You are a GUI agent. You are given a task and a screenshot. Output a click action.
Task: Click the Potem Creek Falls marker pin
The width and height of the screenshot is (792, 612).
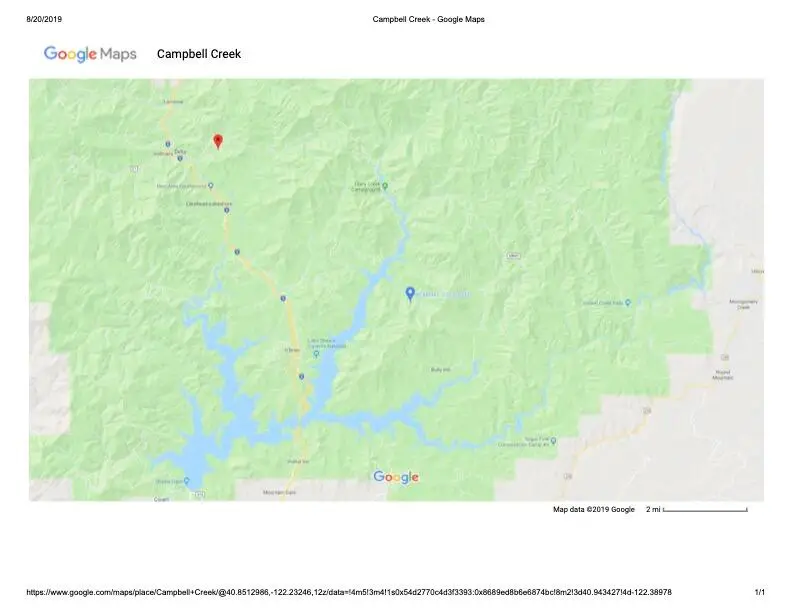[628, 302]
